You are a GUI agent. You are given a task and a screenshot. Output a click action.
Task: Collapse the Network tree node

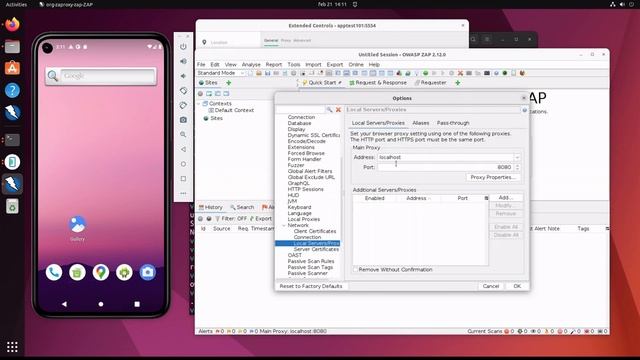point(284,225)
